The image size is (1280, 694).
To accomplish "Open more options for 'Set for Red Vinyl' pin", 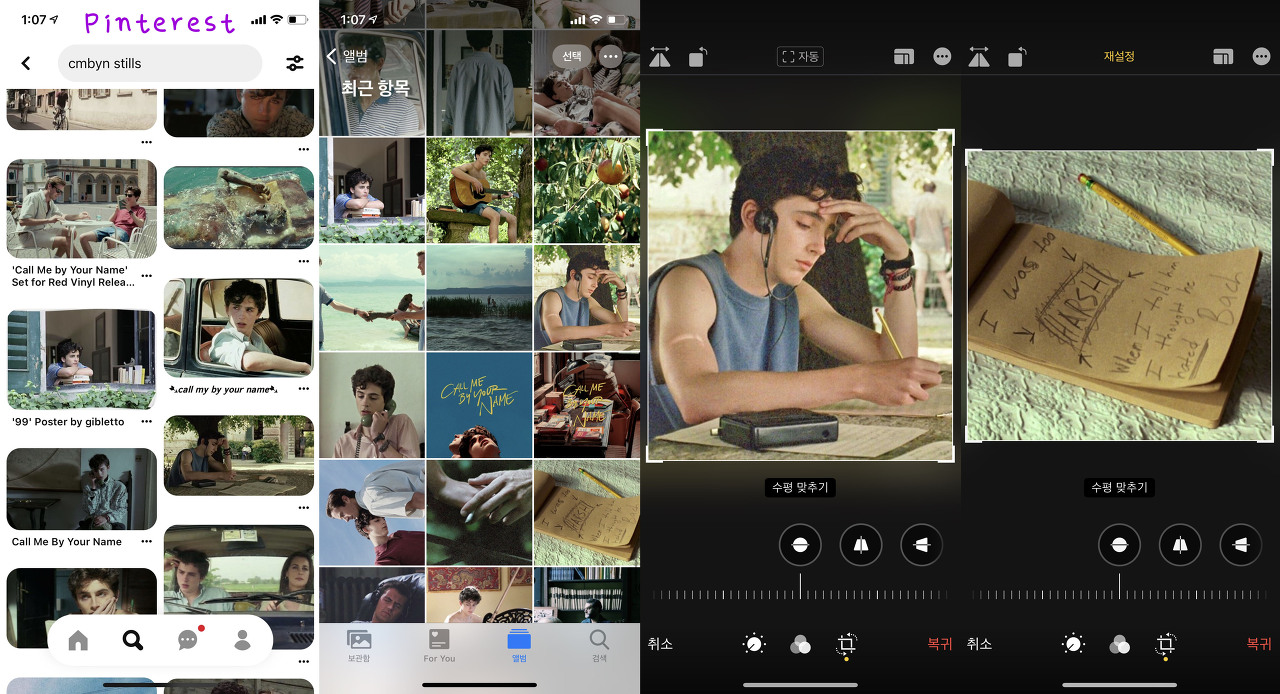I will pyautogui.click(x=147, y=276).
